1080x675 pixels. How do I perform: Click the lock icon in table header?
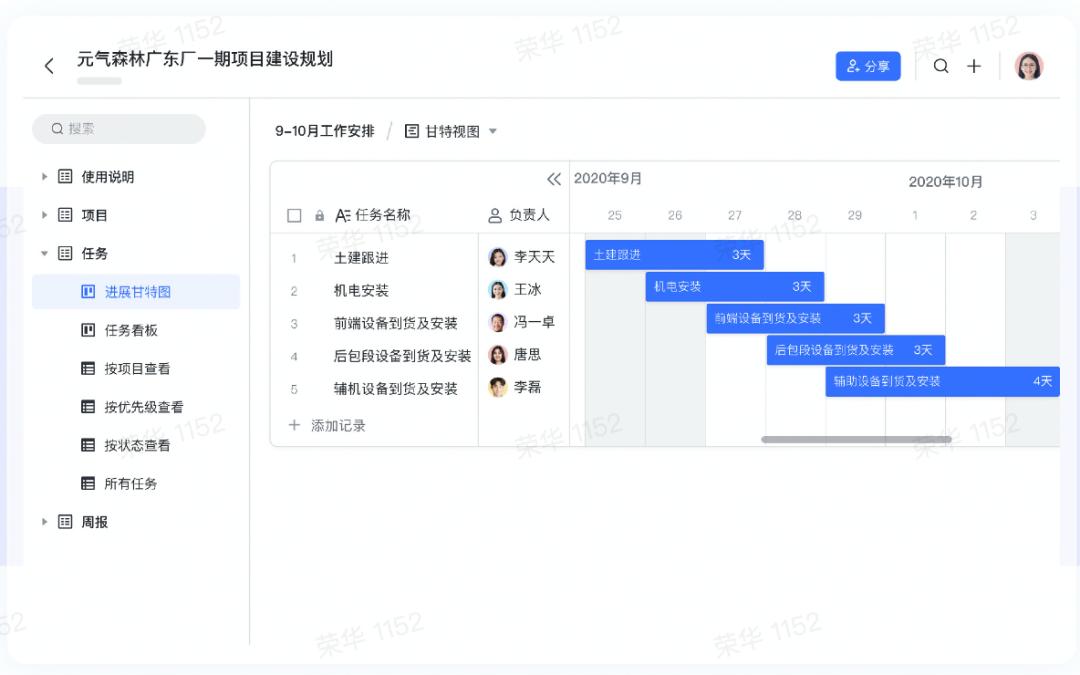320,215
